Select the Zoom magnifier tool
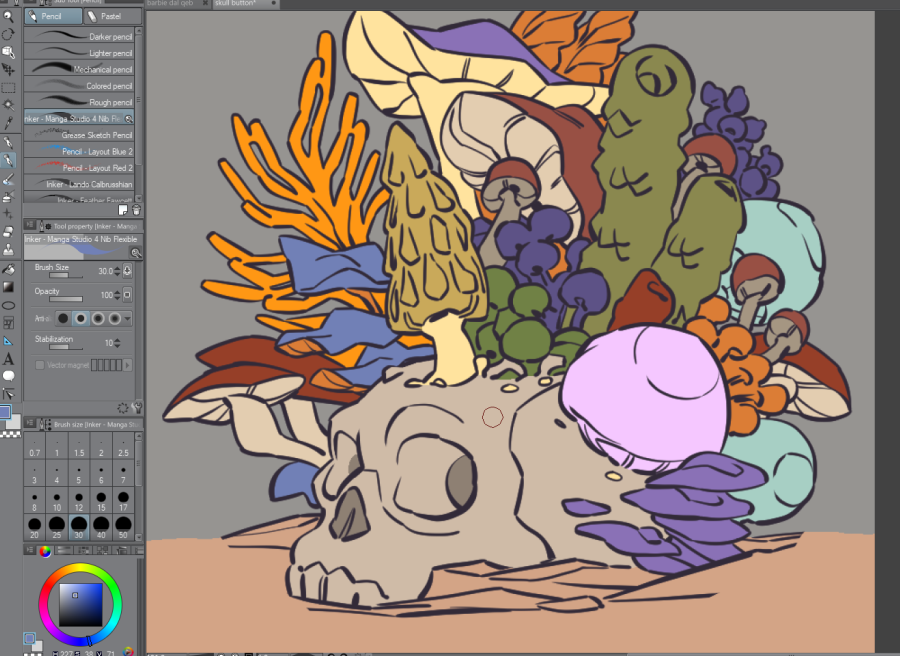Screen dimensions: 900x656 pos(8,16)
